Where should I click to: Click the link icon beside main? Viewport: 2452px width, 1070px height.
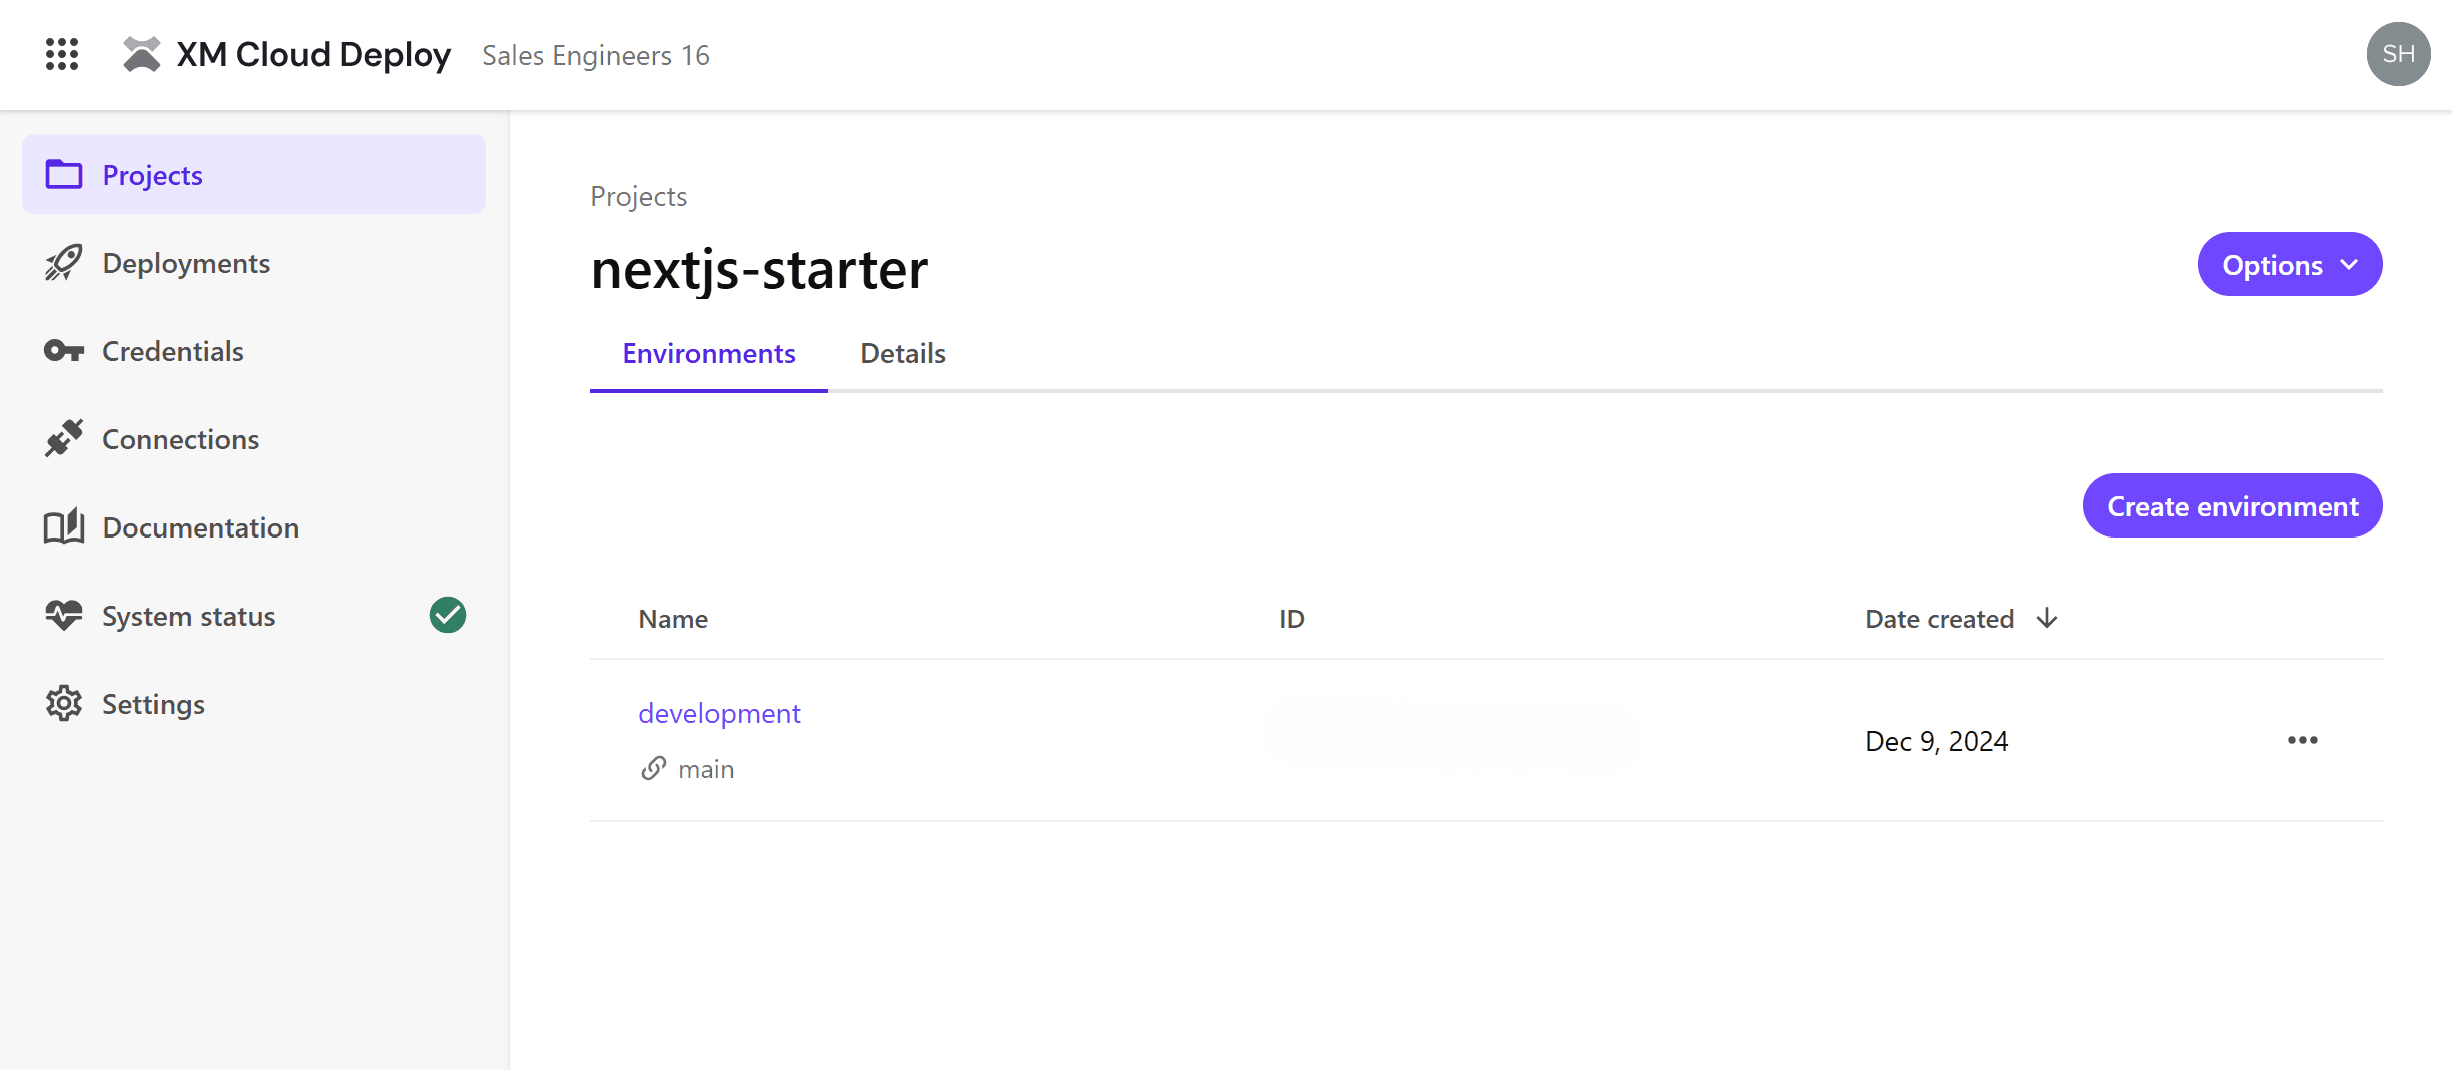click(654, 768)
